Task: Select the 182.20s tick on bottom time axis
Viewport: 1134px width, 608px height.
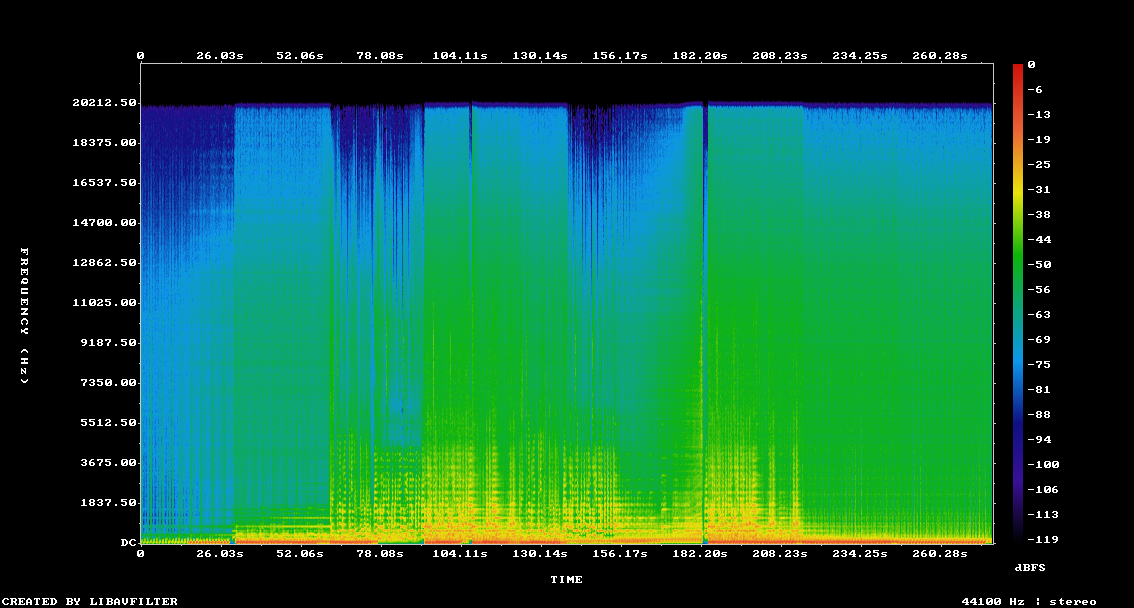Action: [x=700, y=553]
